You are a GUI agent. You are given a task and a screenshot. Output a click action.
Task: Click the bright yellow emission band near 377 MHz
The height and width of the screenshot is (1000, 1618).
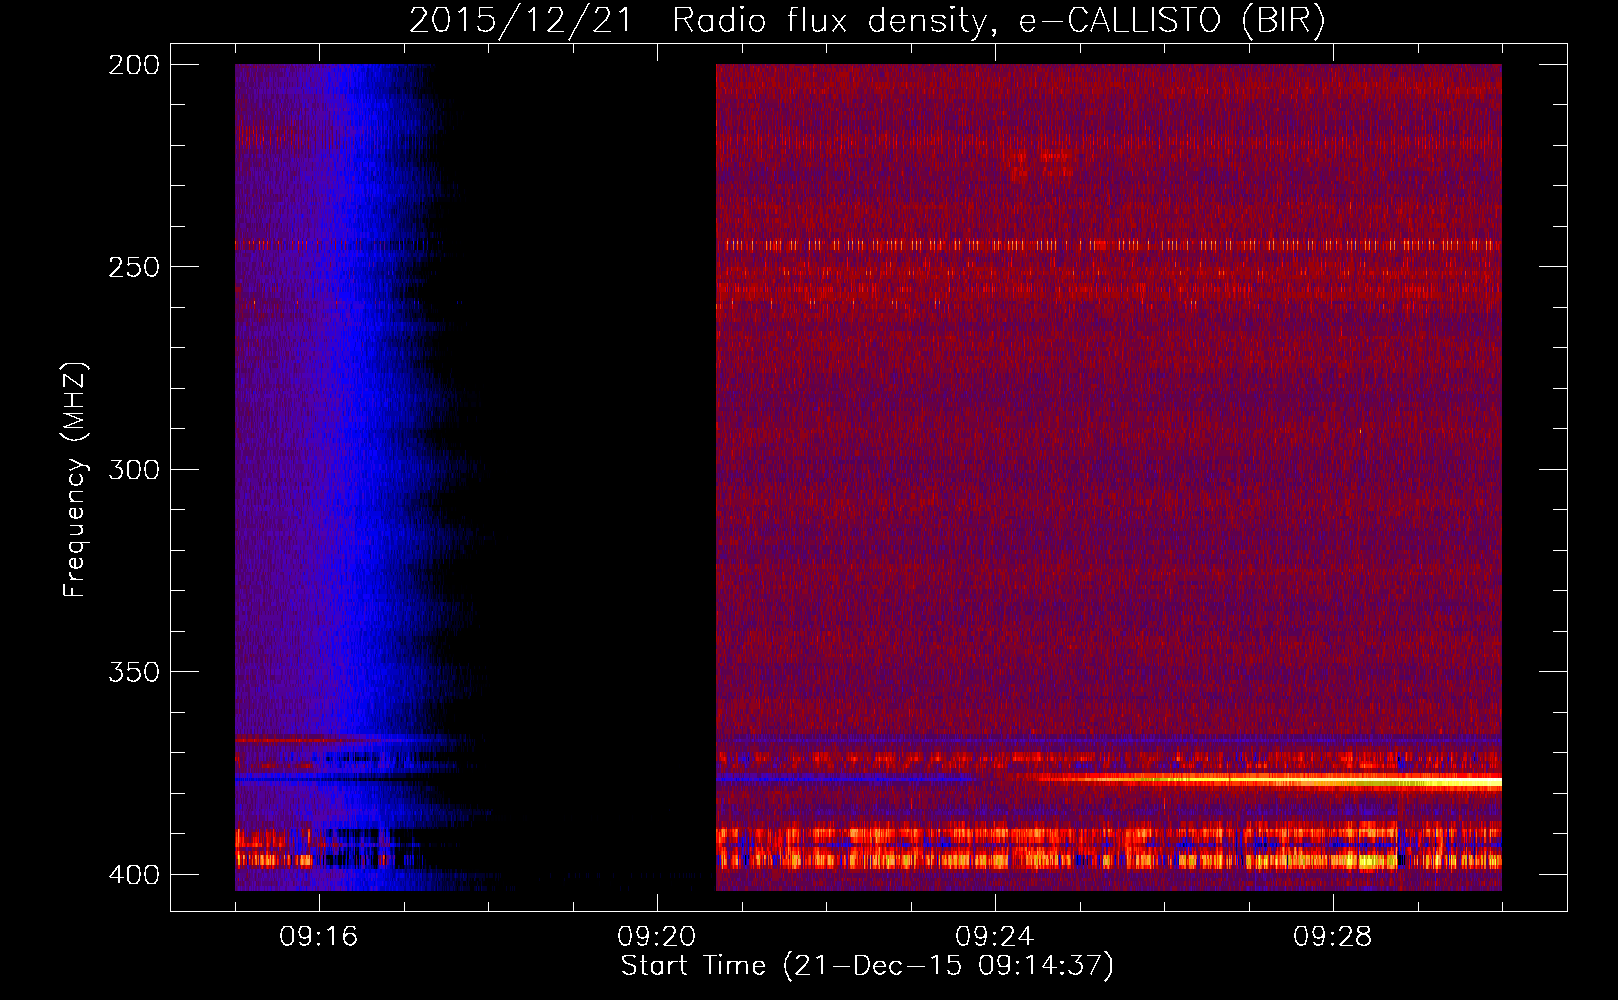tap(1270, 780)
